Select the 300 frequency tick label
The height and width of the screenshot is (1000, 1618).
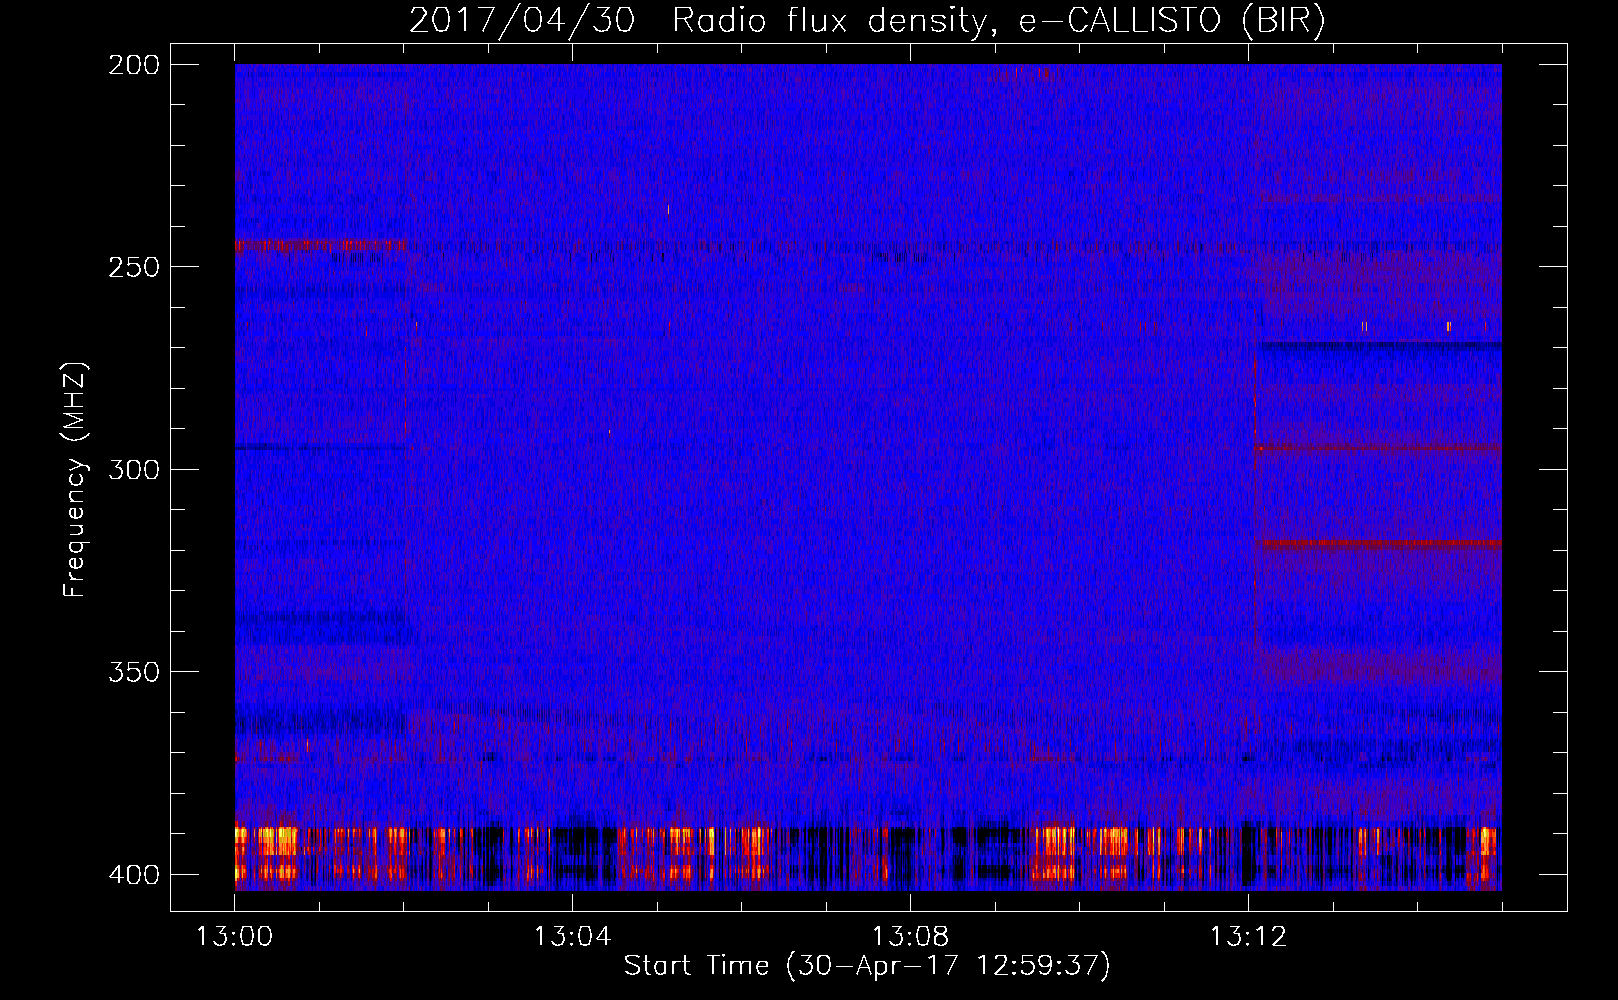click(134, 469)
